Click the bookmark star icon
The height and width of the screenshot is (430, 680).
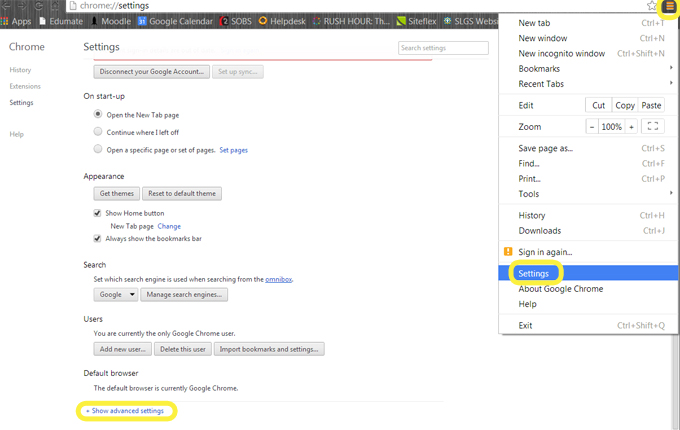651,6
